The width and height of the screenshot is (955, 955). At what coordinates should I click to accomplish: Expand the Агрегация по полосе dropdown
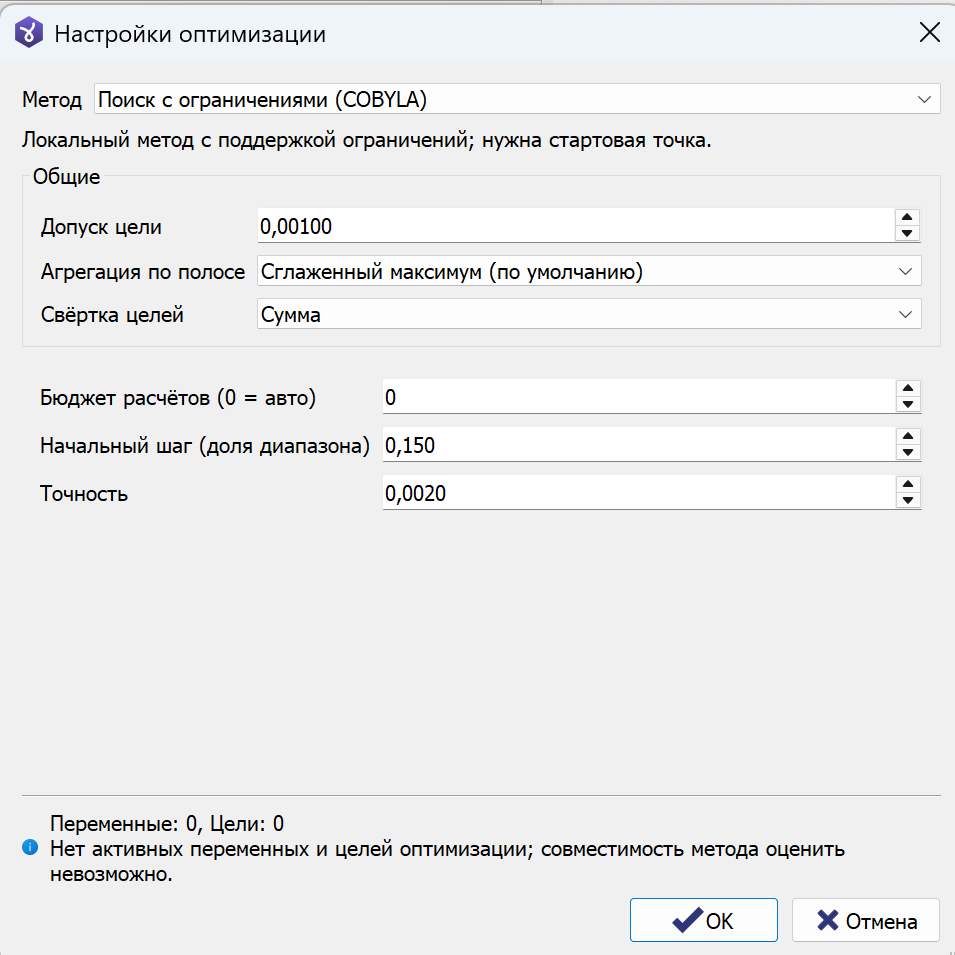click(x=589, y=272)
